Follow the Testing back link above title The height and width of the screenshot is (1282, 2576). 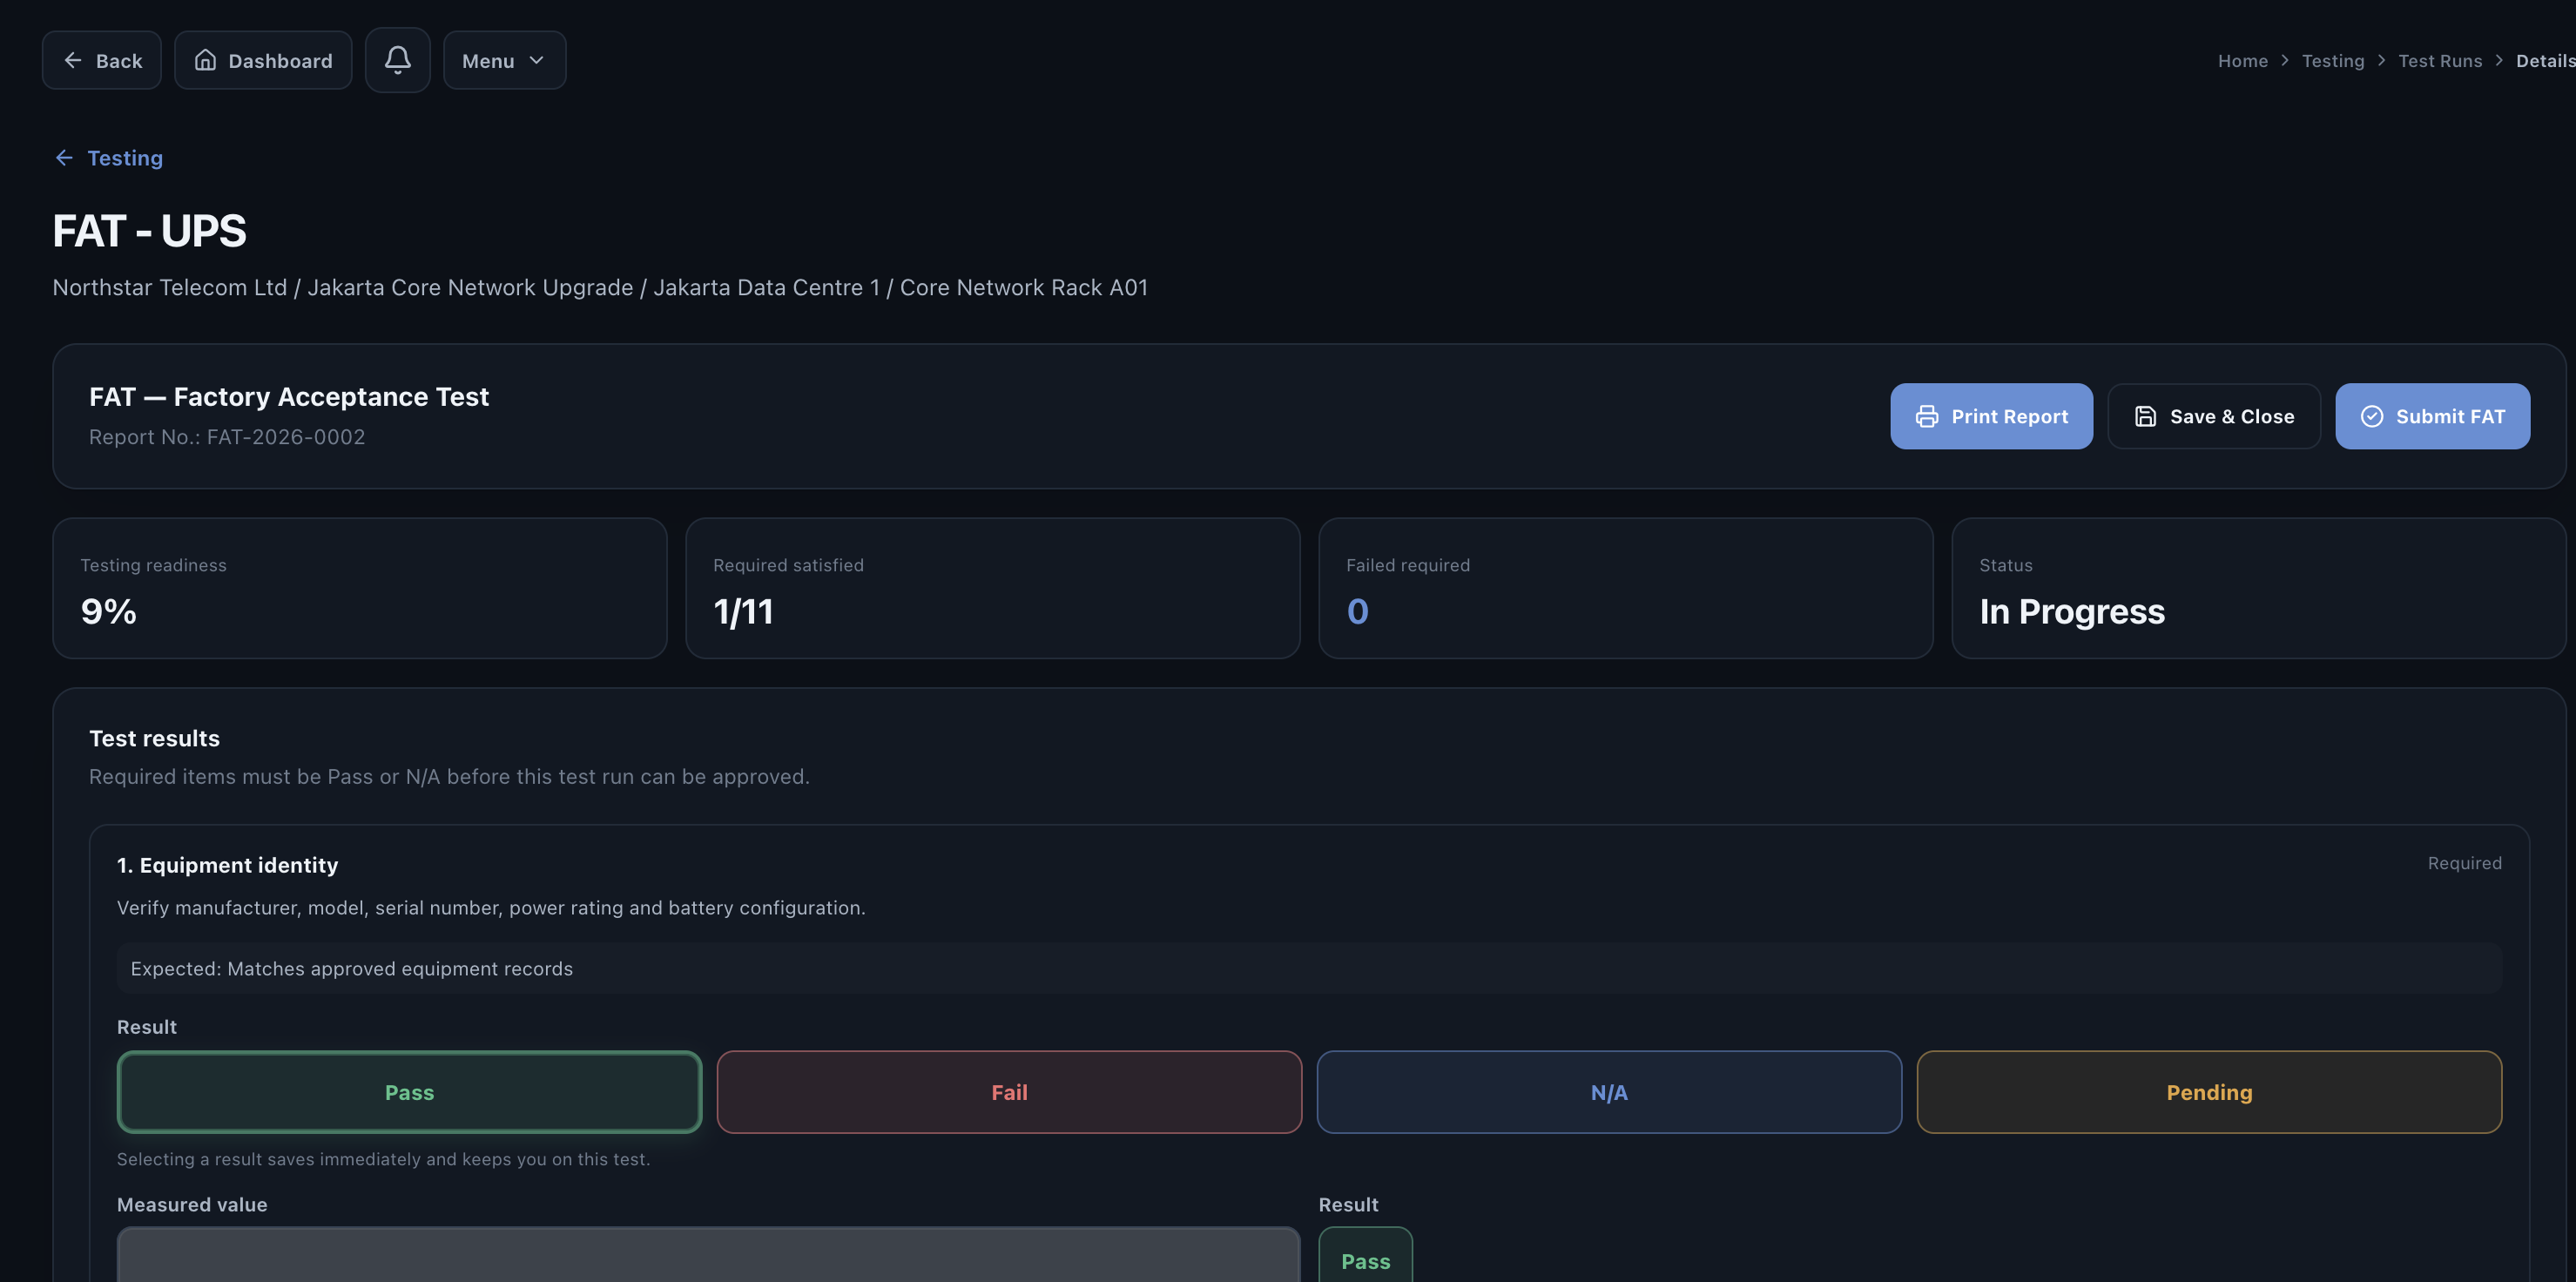tap(109, 158)
